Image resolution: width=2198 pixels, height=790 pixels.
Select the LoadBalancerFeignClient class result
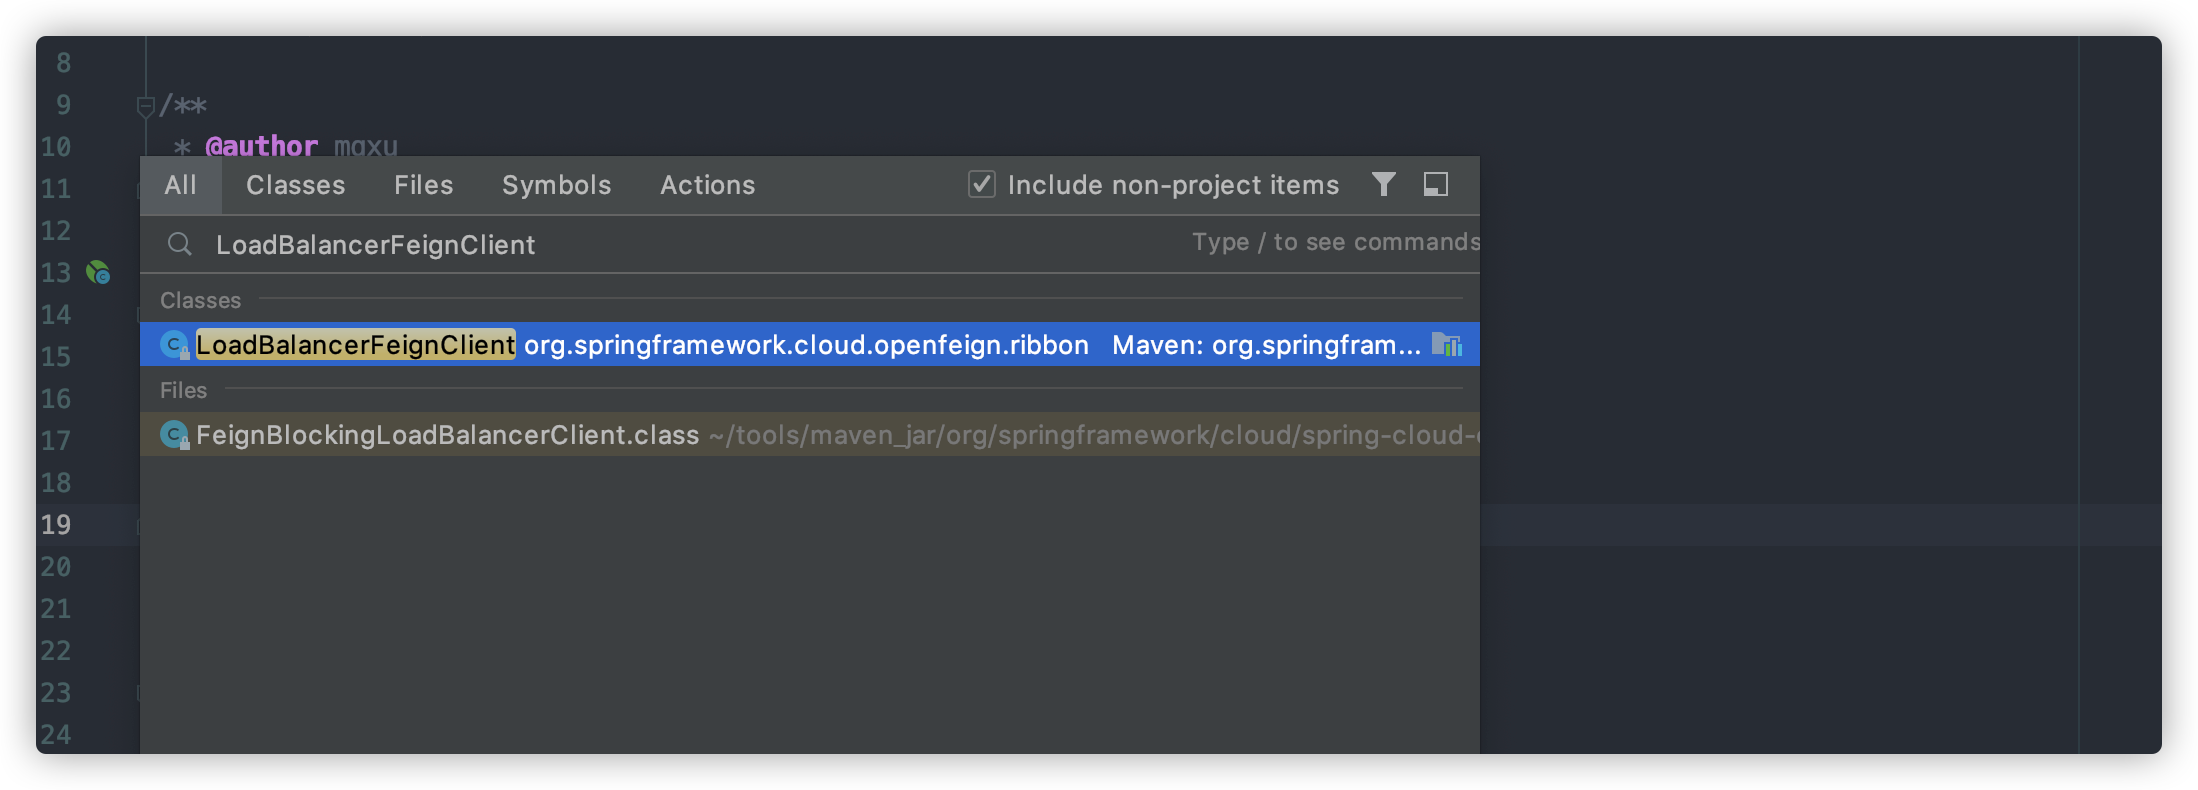[x=810, y=345]
